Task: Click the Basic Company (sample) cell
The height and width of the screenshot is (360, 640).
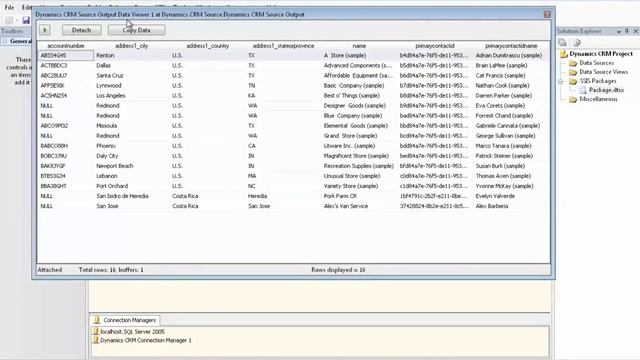Action: [x=359, y=85]
